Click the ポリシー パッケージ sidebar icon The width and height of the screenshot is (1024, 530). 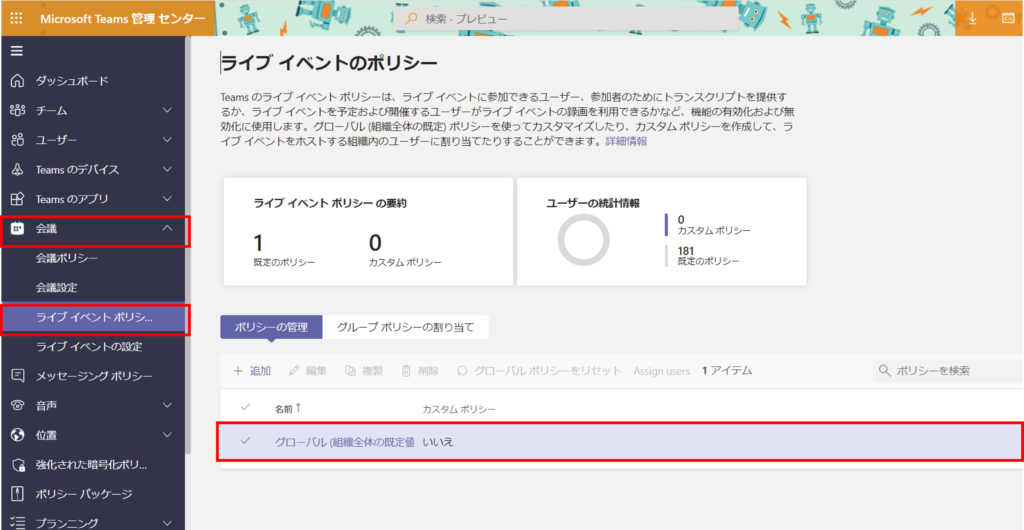[17, 494]
